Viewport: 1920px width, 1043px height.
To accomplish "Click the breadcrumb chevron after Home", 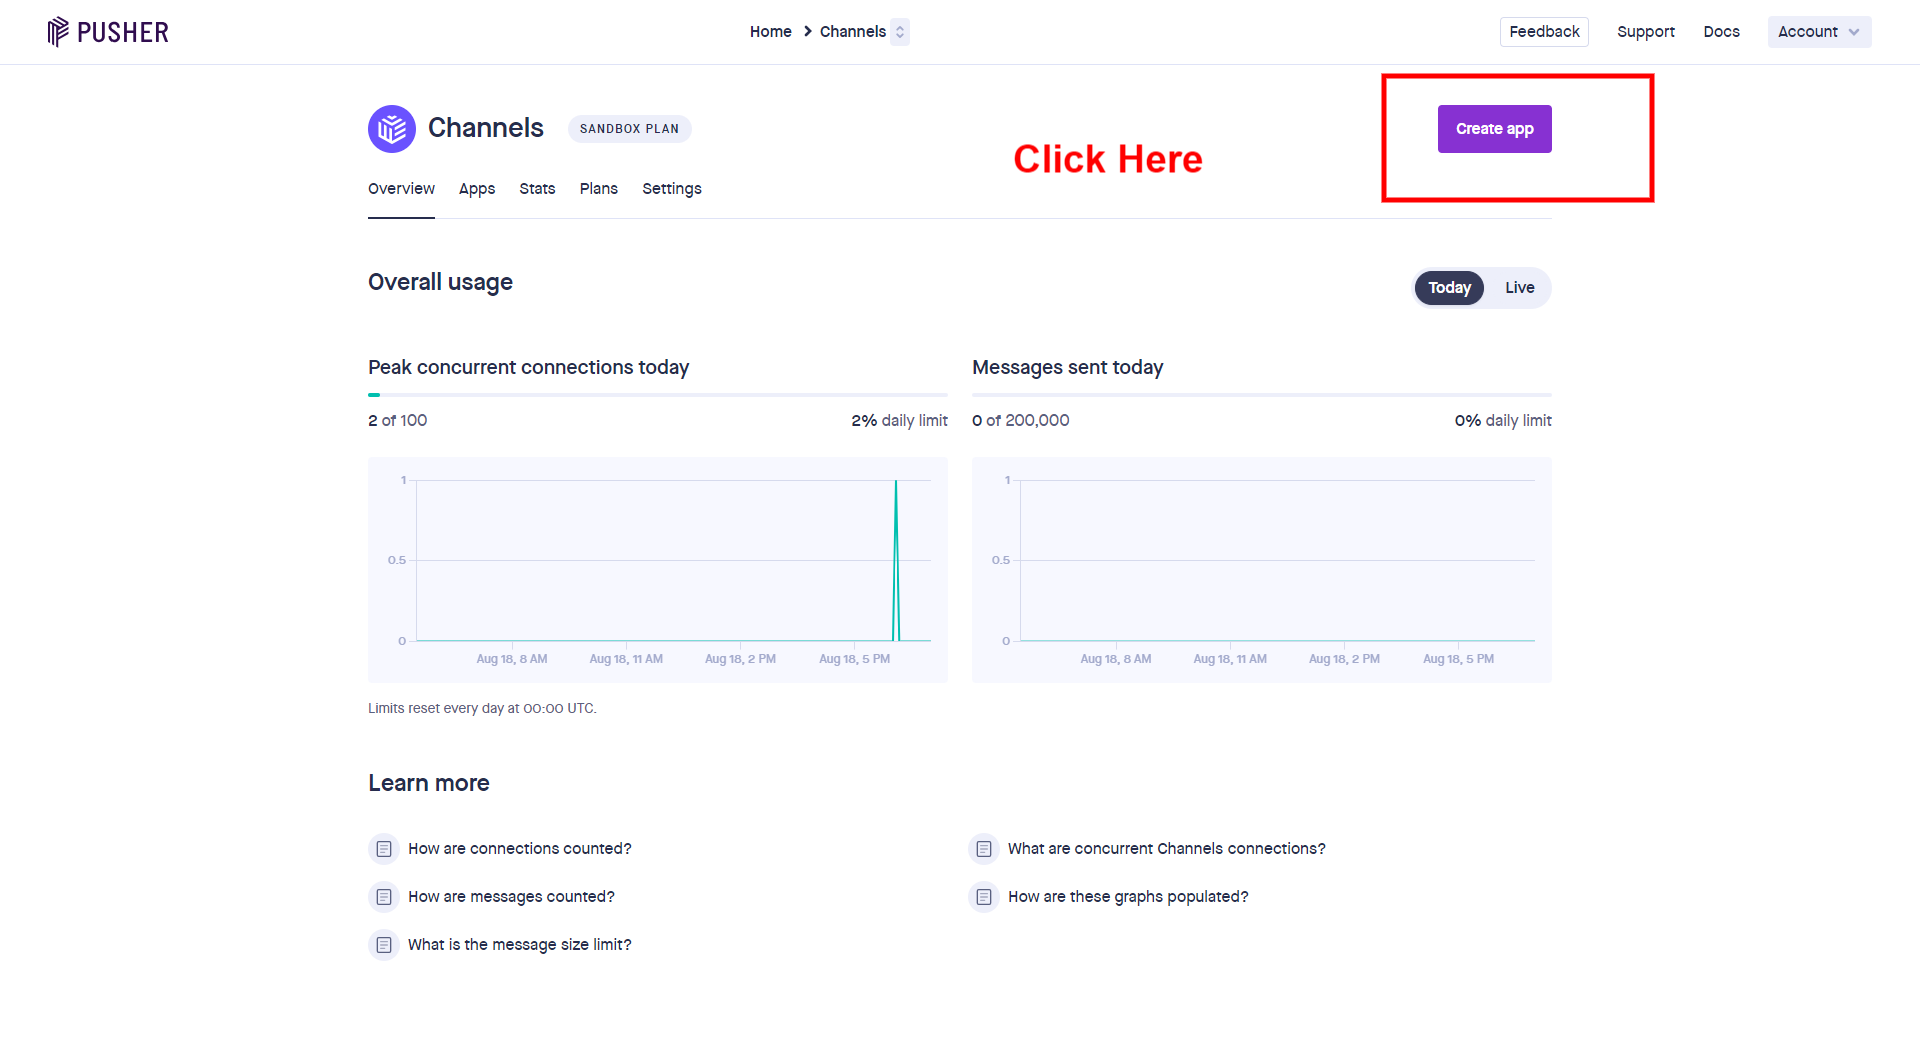I will click(x=807, y=32).
